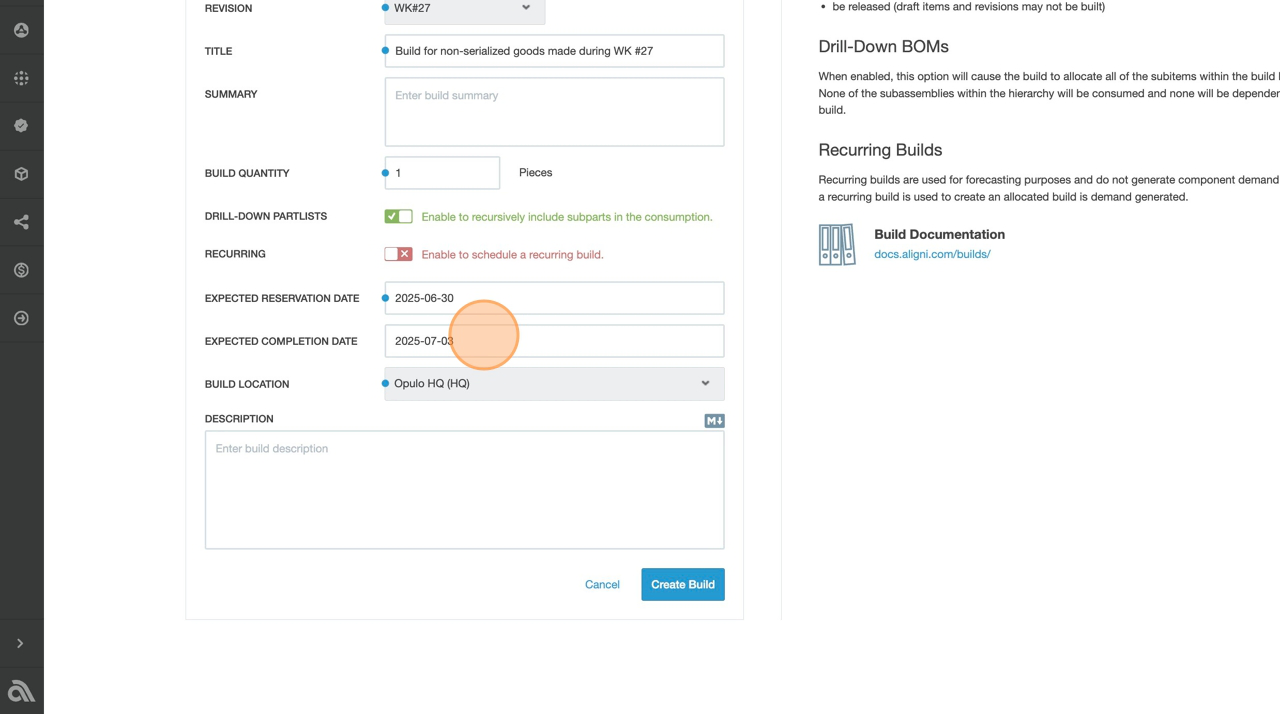Click into the Summary text area
The height and width of the screenshot is (714, 1280).
[554, 112]
